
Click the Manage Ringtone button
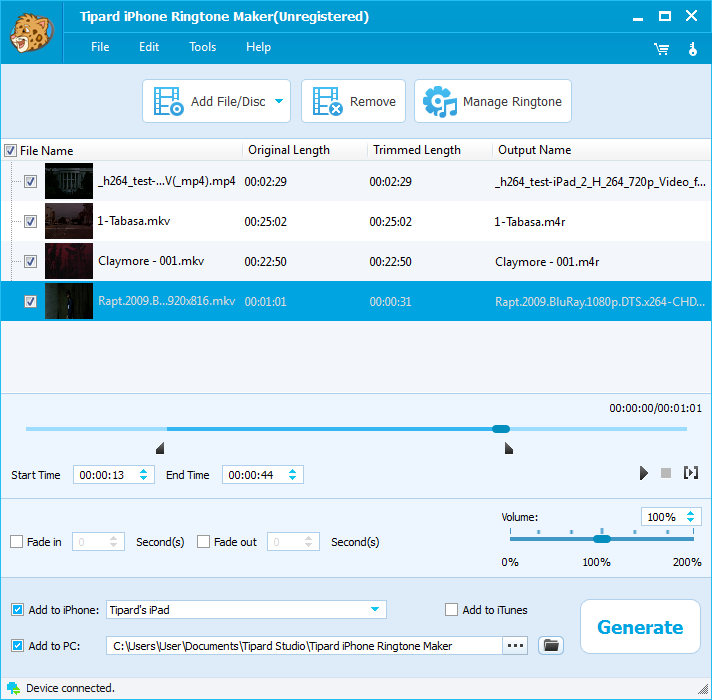point(493,101)
